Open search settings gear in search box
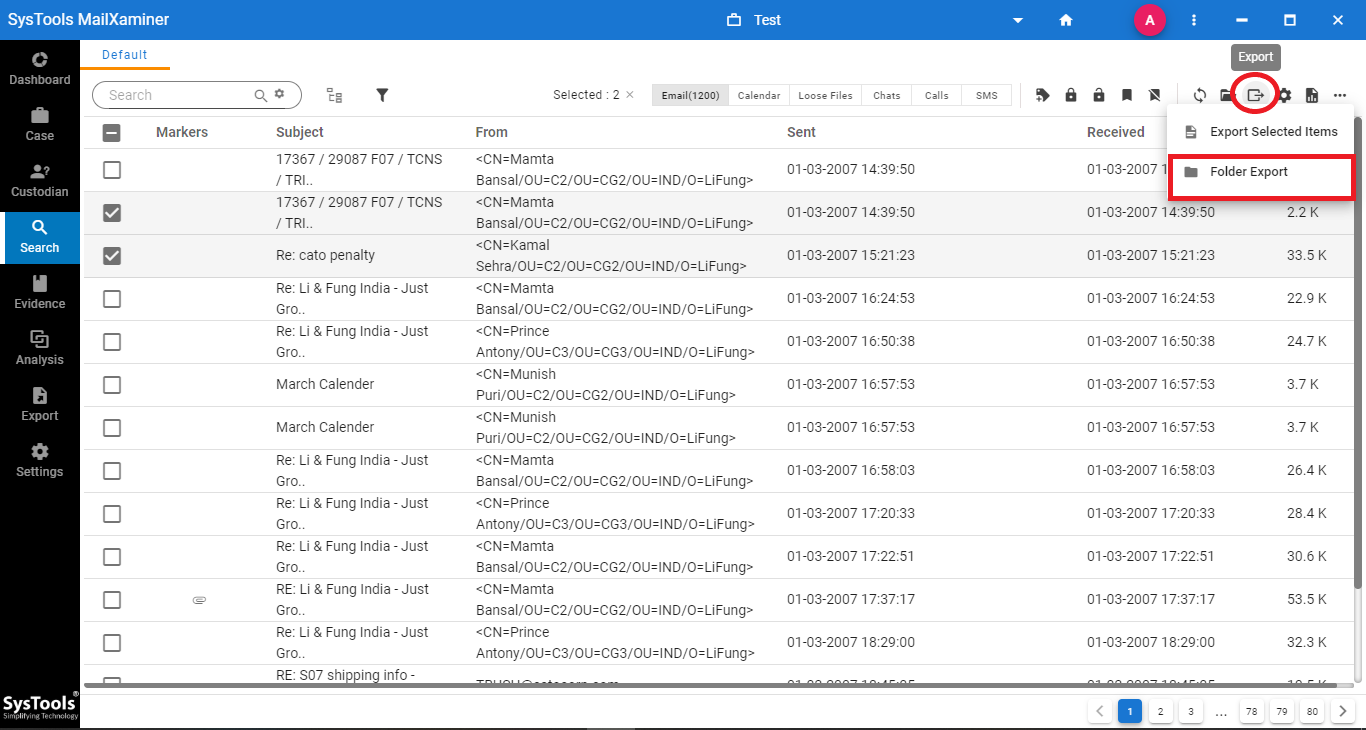The height and width of the screenshot is (730, 1366). [x=280, y=94]
